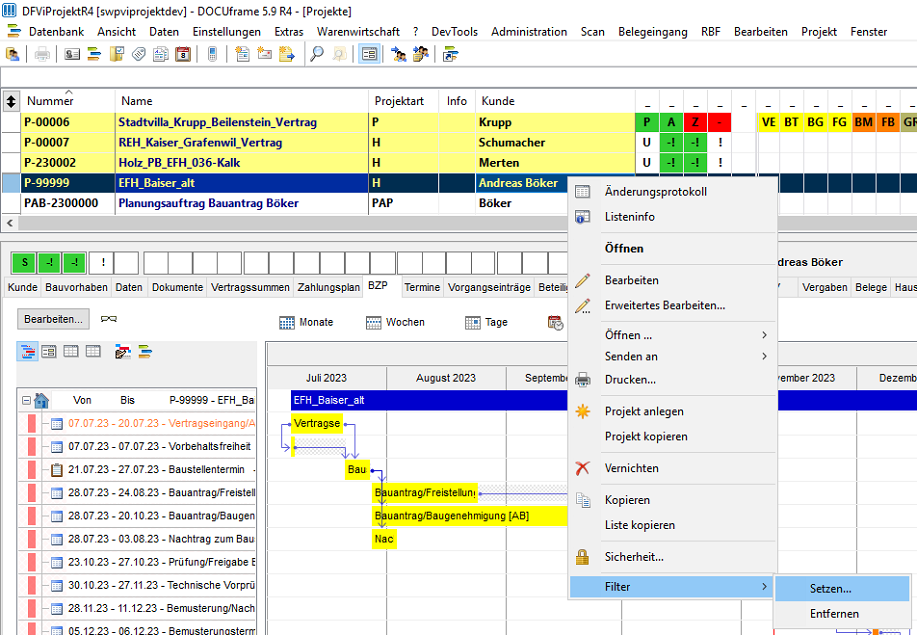Image resolution: width=918 pixels, height=636 pixels.
Task: Click the price tag toolbar icon
Action: (139, 55)
